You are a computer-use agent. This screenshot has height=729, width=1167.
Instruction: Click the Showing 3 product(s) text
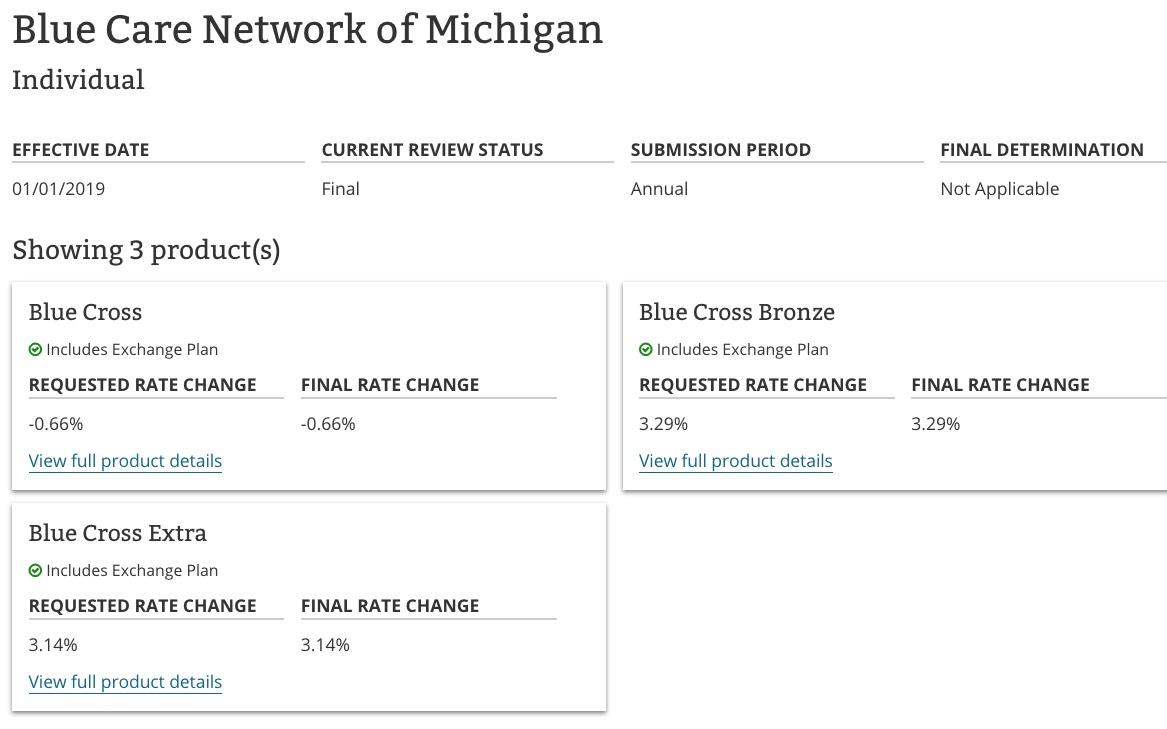(146, 250)
